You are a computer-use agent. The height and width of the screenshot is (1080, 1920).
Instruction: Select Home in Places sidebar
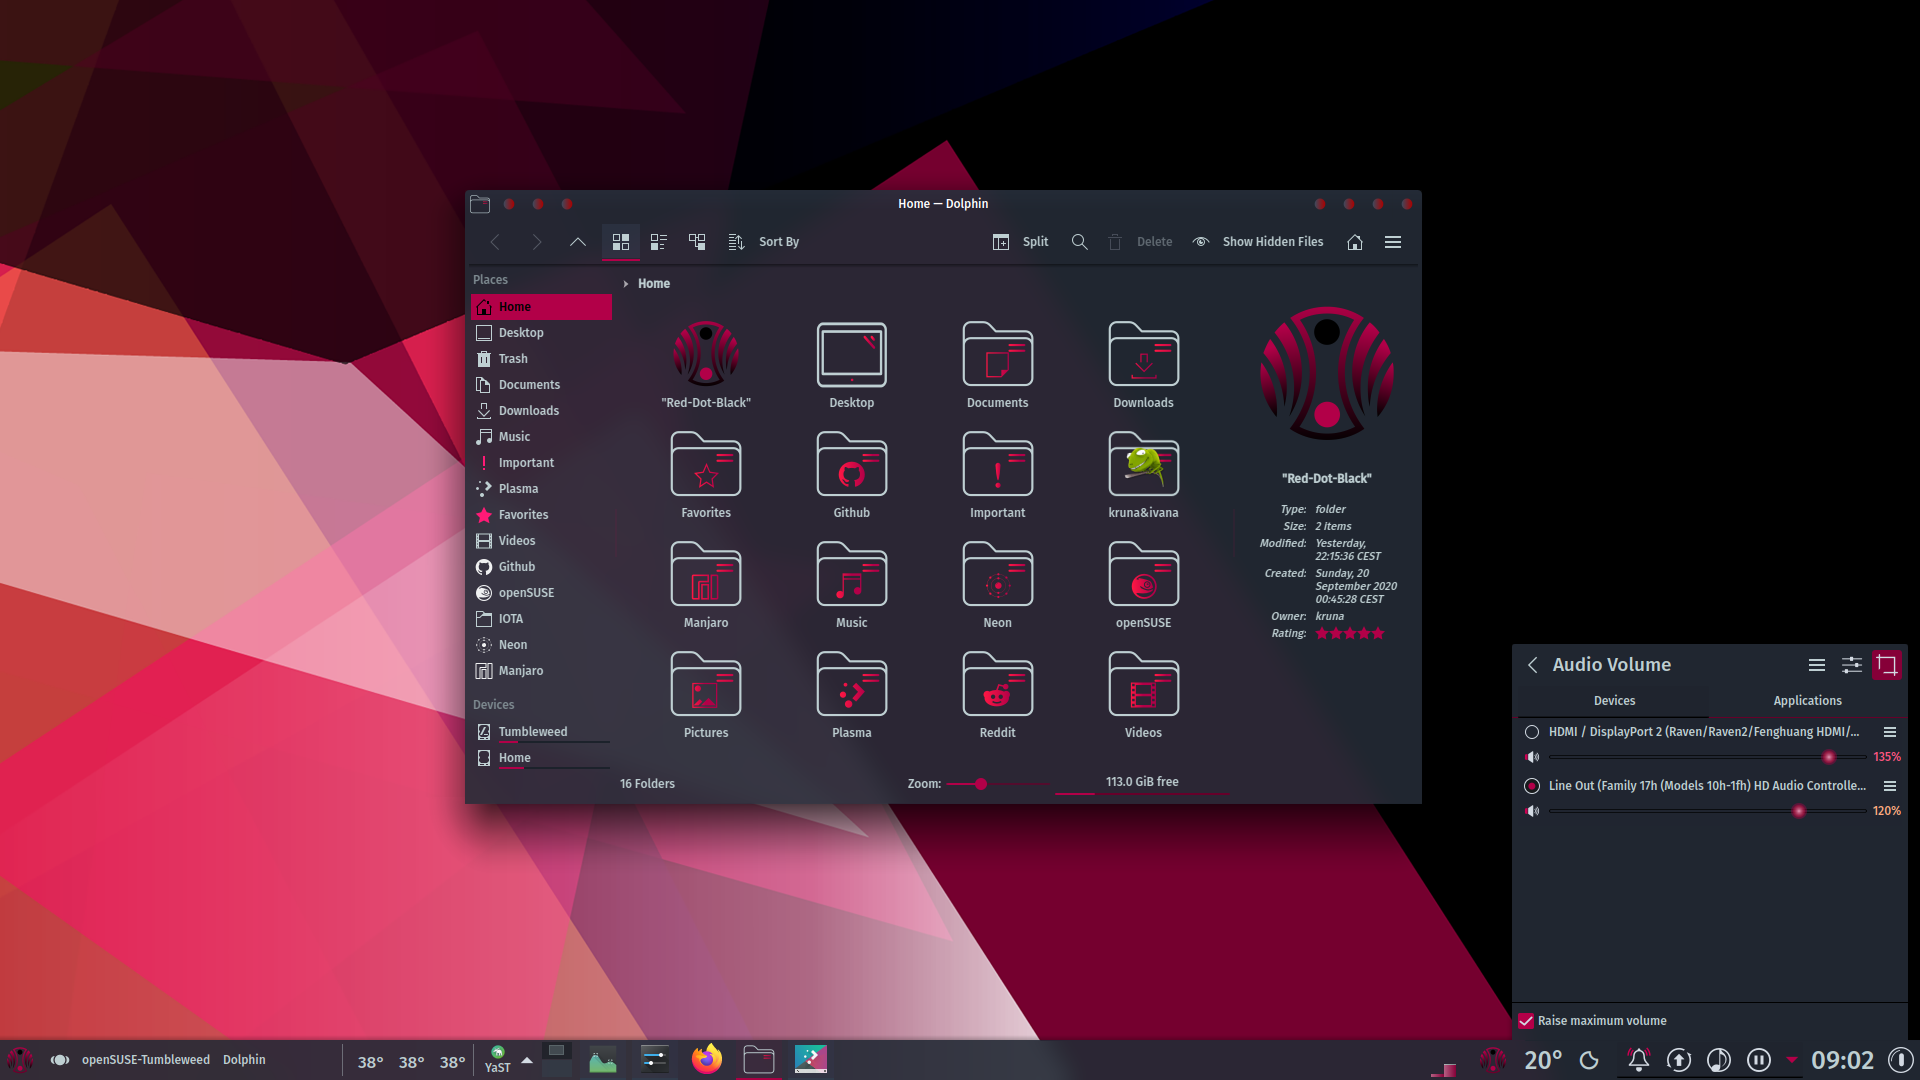point(541,307)
